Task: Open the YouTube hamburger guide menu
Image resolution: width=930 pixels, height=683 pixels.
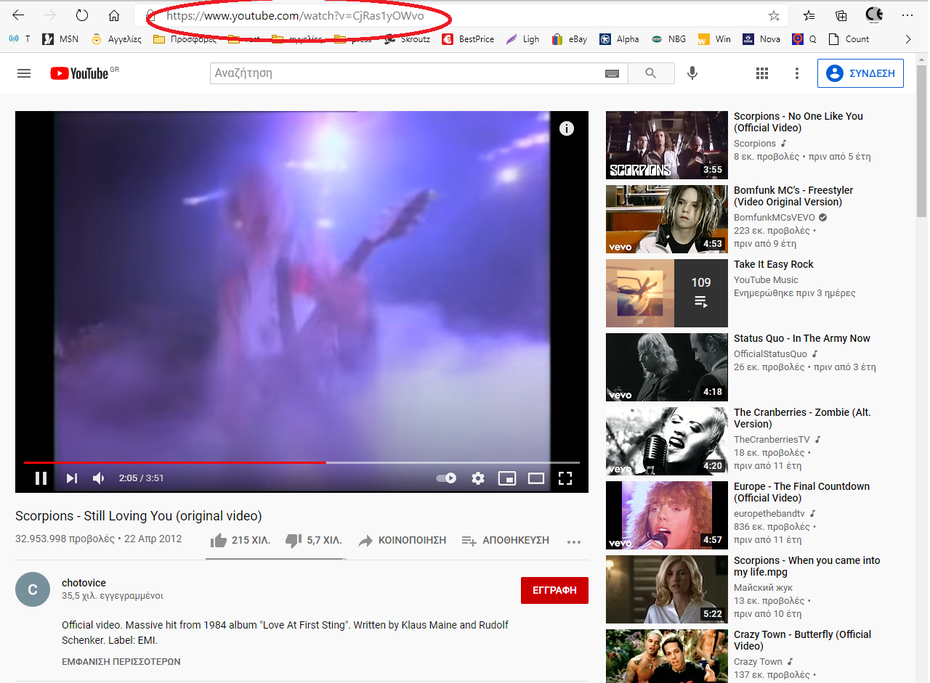Action: click(24, 74)
